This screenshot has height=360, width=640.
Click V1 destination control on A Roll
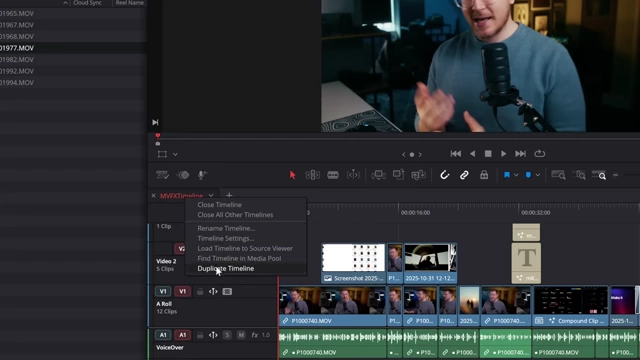pyautogui.click(x=163, y=291)
